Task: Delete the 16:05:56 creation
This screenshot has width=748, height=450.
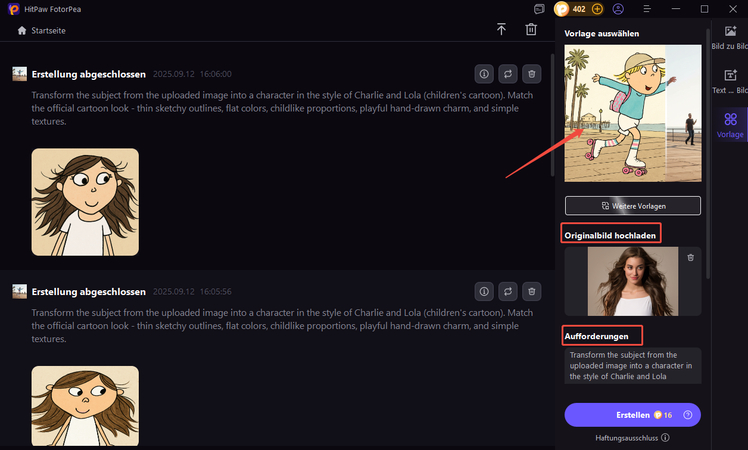Action: pos(532,292)
